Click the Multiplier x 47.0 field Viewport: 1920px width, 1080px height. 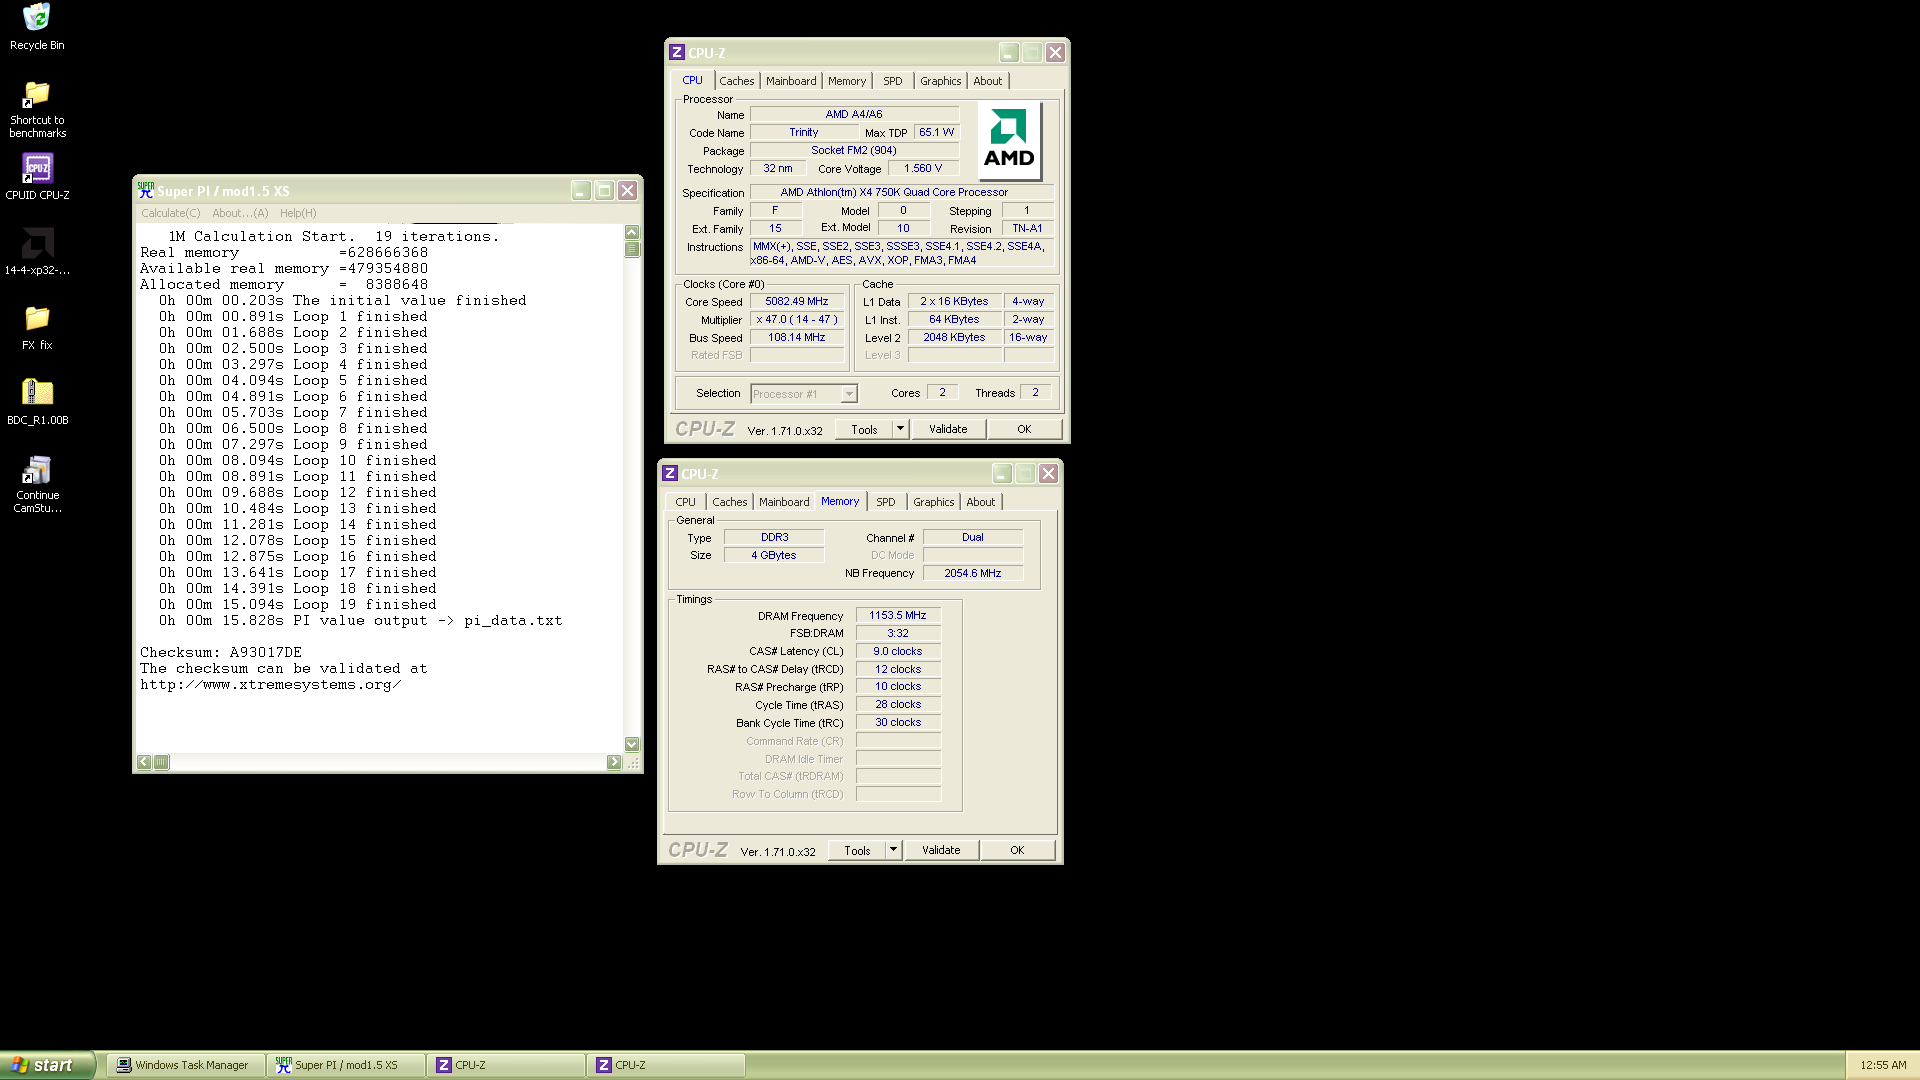click(x=797, y=319)
